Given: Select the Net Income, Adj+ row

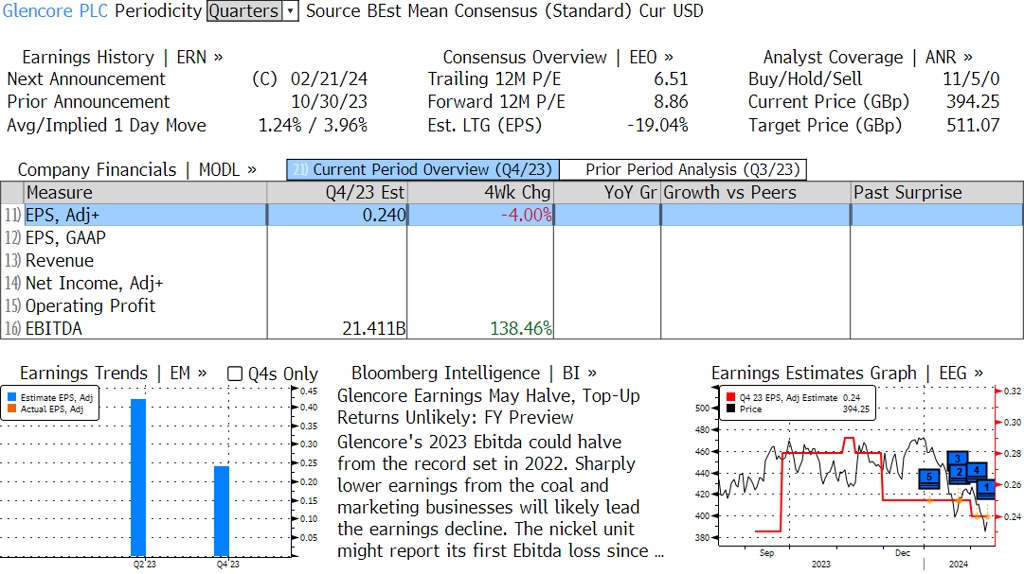Looking at the screenshot, I should point(512,283).
